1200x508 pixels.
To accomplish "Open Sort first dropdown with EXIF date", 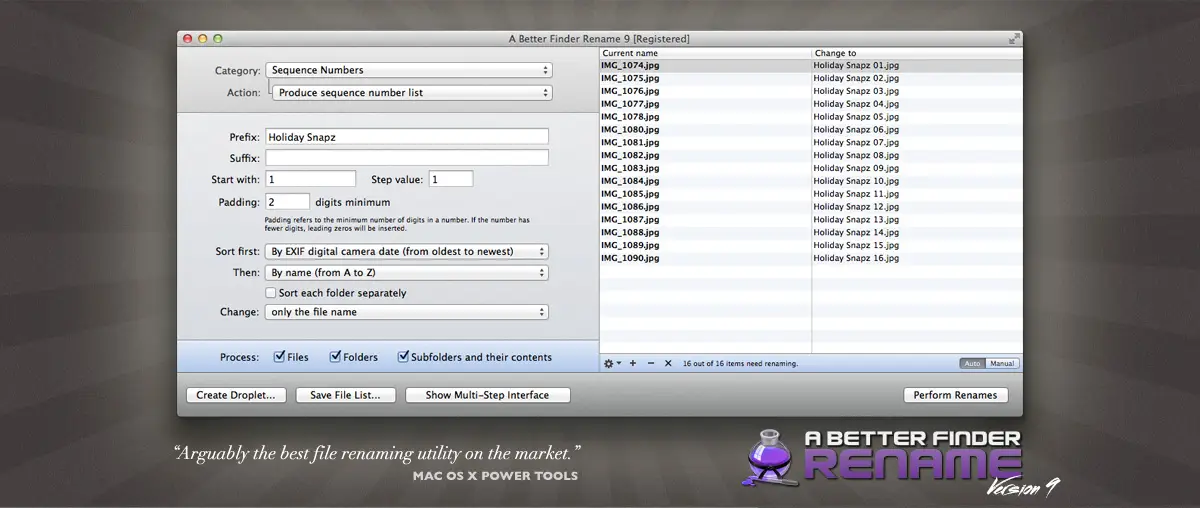I will click(407, 251).
